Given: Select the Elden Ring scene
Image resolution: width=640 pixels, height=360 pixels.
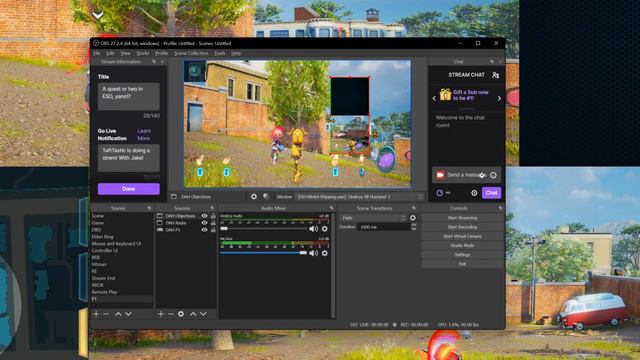Looking at the screenshot, I should pyautogui.click(x=102, y=237).
